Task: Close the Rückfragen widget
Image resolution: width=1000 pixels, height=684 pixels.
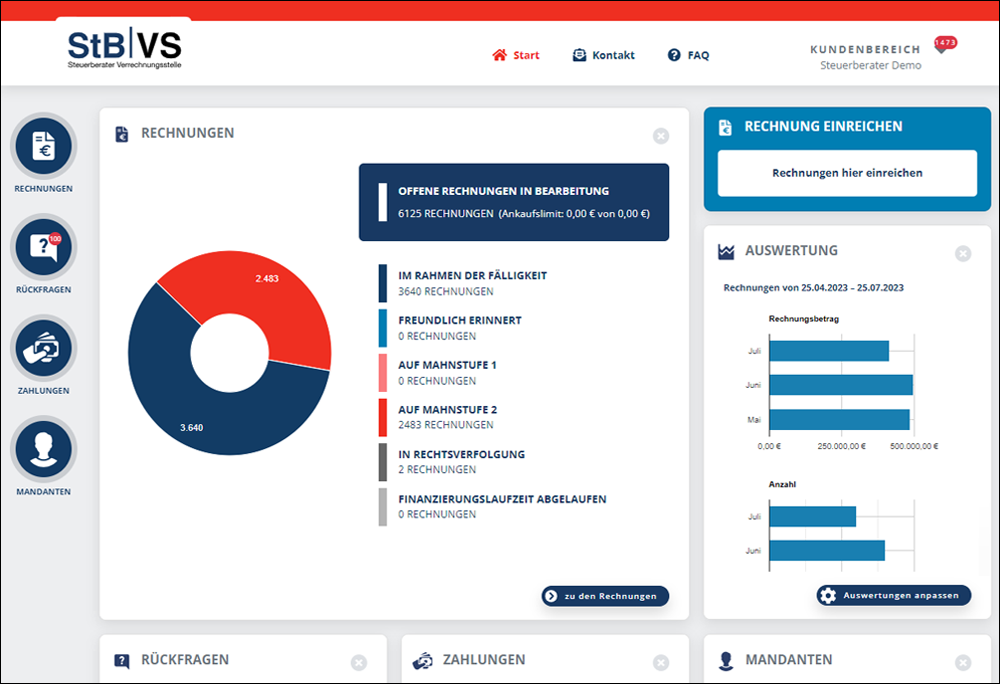Action: (359, 662)
